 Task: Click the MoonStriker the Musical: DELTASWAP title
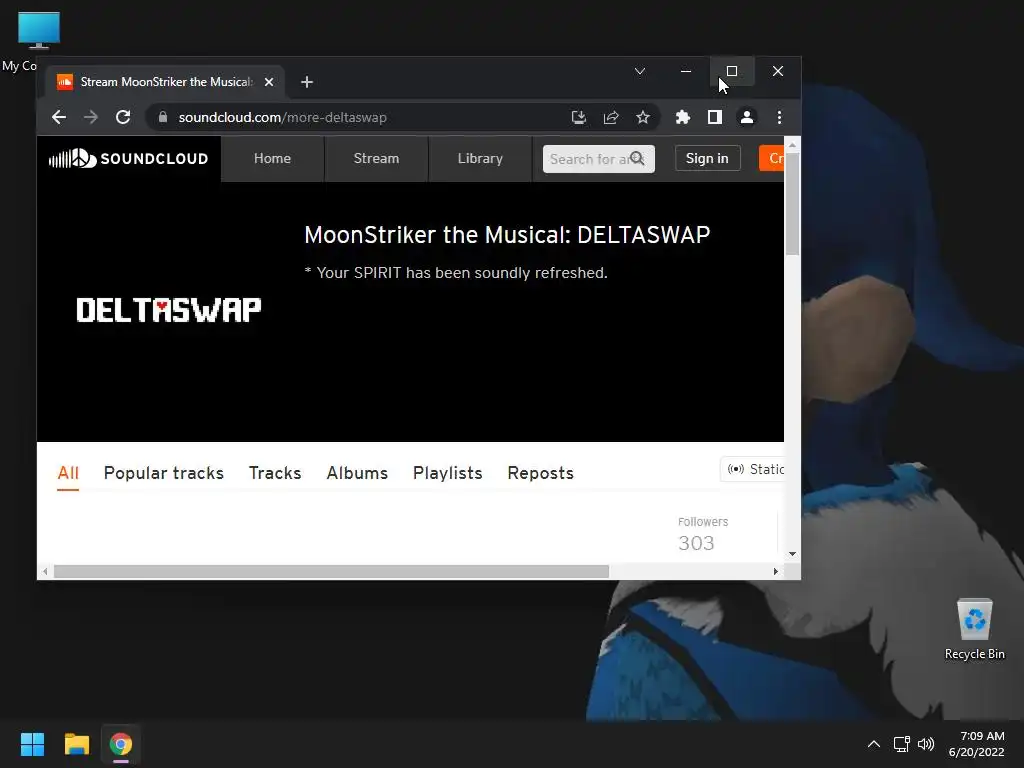click(x=507, y=235)
